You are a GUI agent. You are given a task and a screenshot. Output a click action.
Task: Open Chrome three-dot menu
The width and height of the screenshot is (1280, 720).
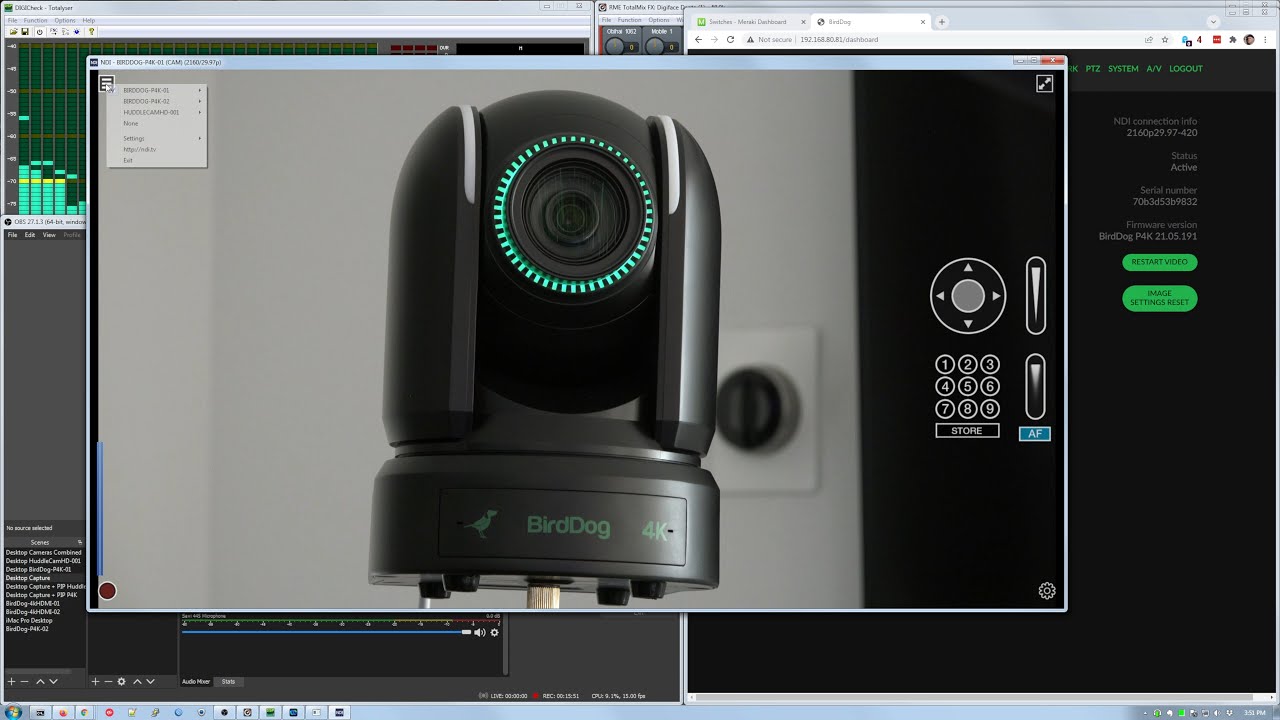click(x=1267, y=40)
